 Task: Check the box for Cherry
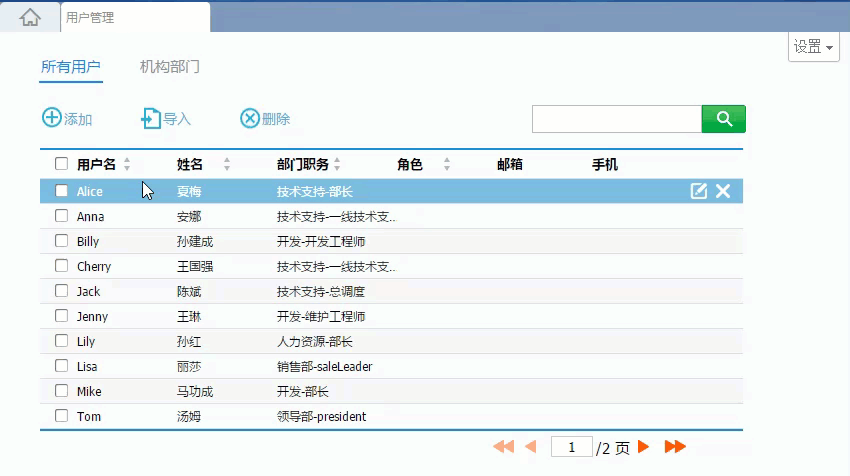(61, 266)
